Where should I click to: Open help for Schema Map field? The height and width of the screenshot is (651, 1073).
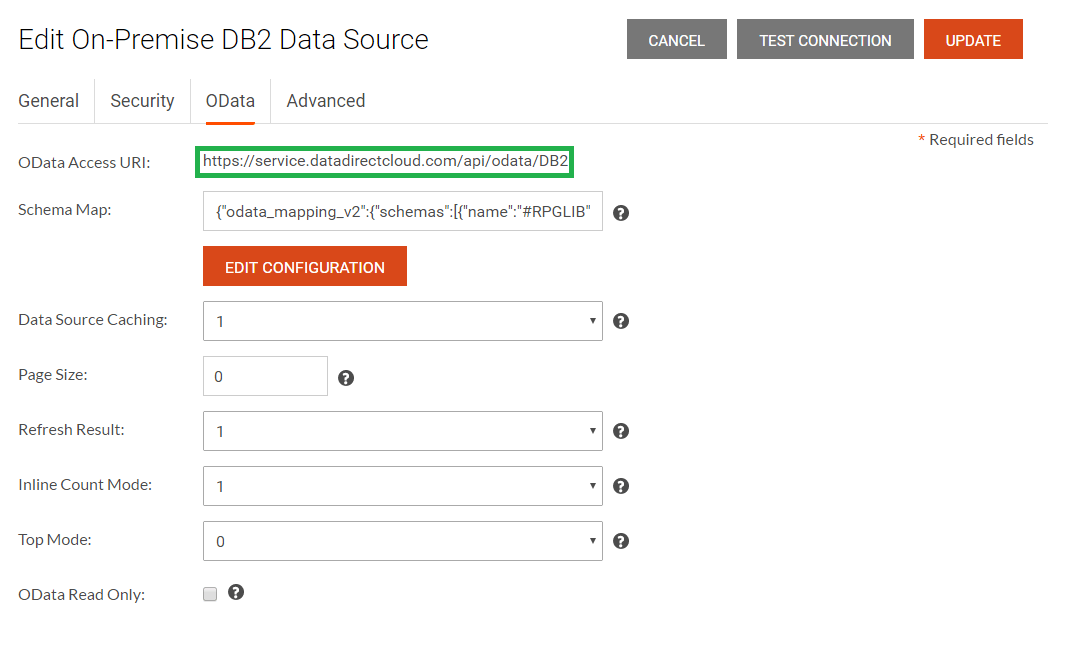[x=621, y=213]
